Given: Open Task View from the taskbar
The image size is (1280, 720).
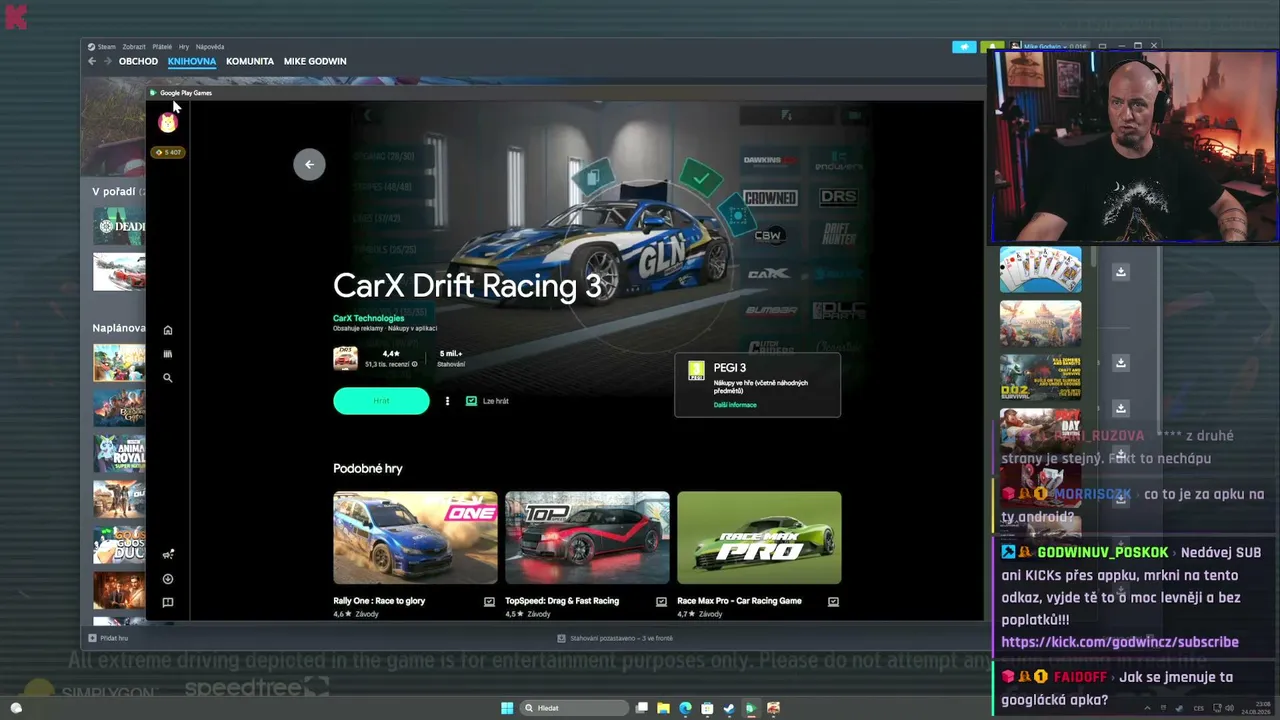Looking at the screenshot, I should pos(642,708).
